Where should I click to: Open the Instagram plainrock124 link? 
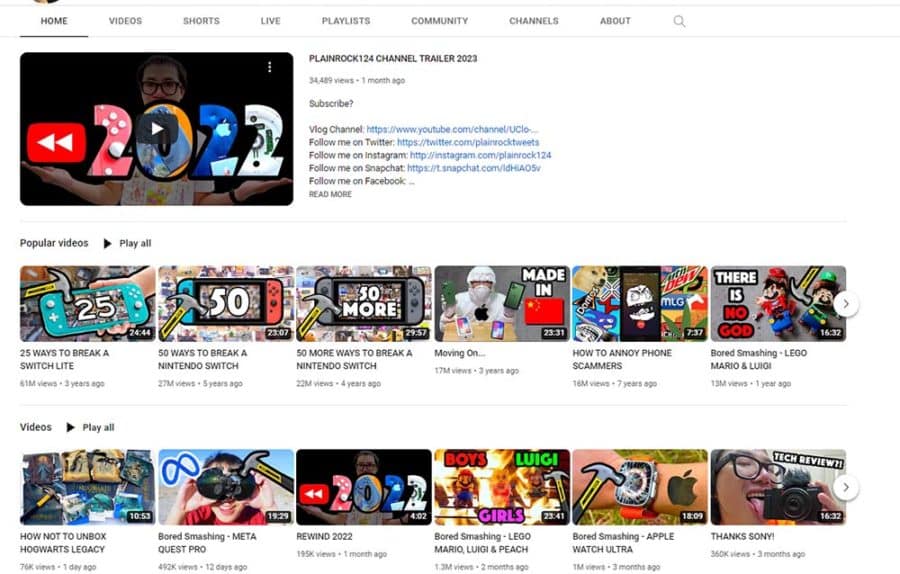point(480,155)
